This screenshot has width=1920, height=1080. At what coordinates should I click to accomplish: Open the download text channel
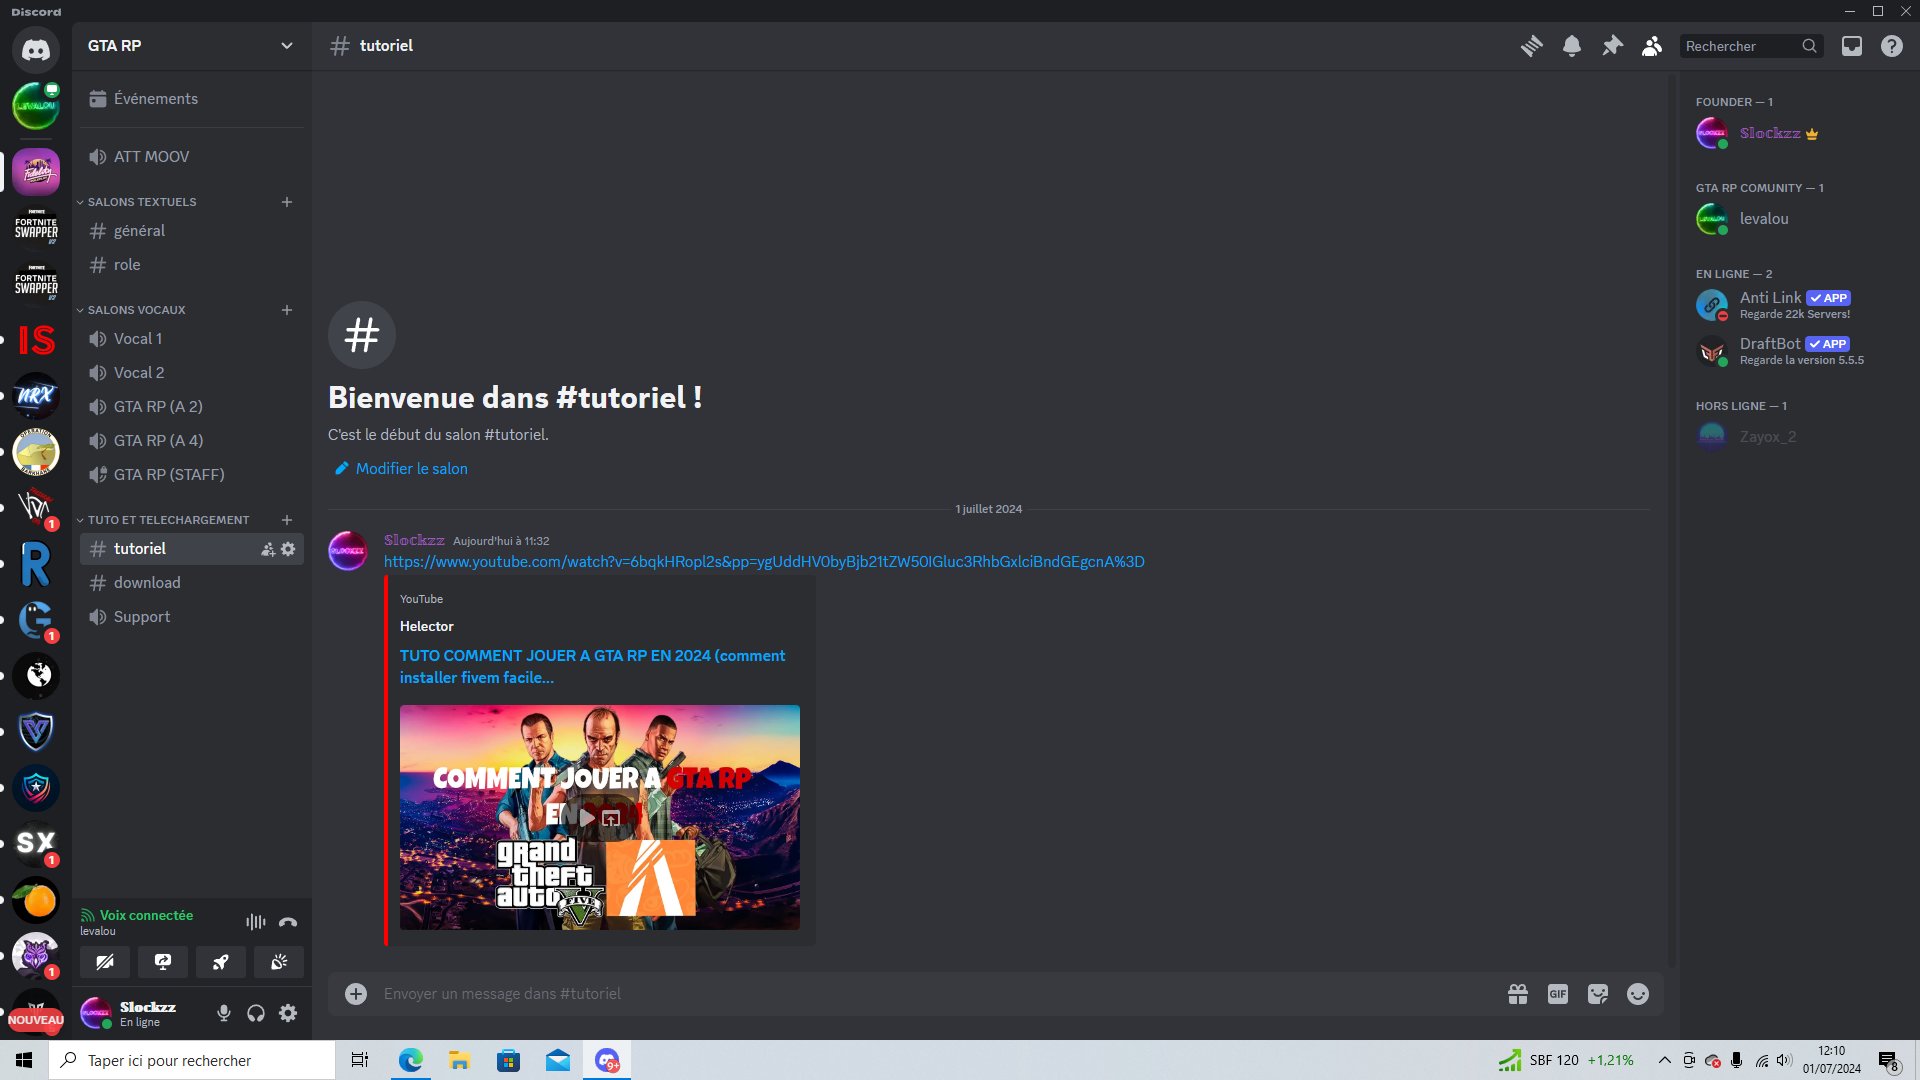pos(191,583)
